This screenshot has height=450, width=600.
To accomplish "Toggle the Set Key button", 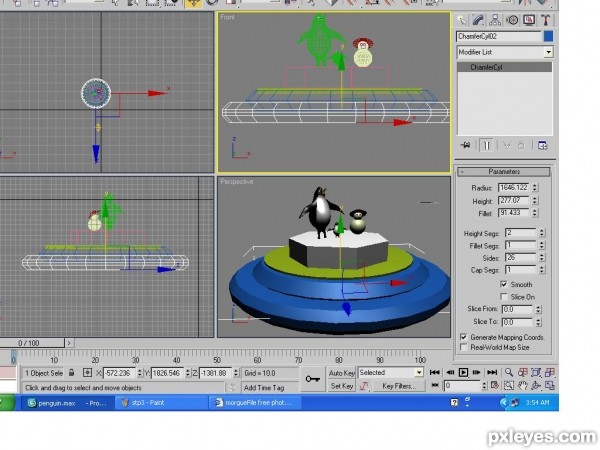I will coord(341,386).
